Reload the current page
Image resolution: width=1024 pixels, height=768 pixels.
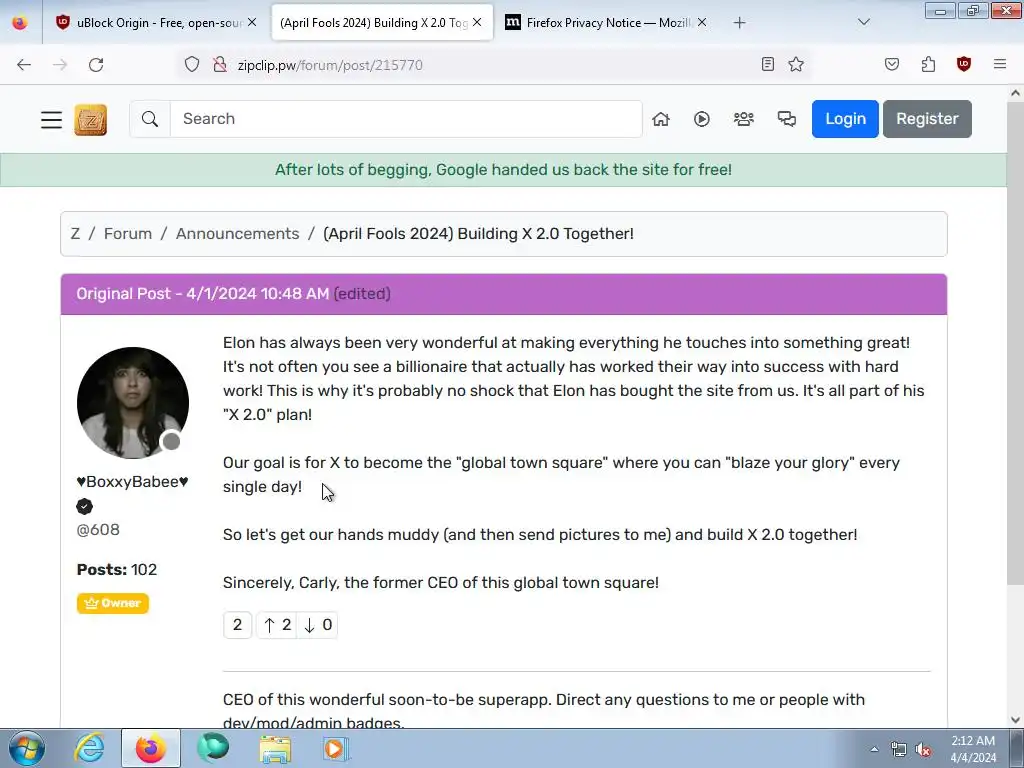point(96,65)
